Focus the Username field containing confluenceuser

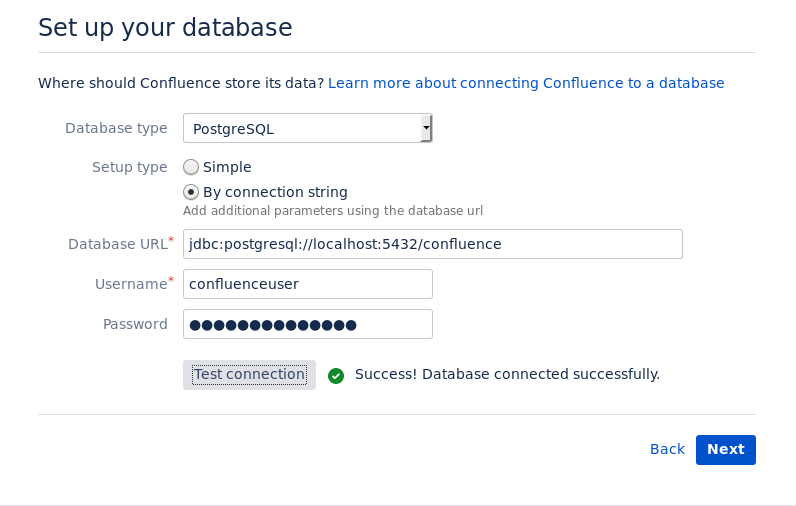[x=307, y=284]
